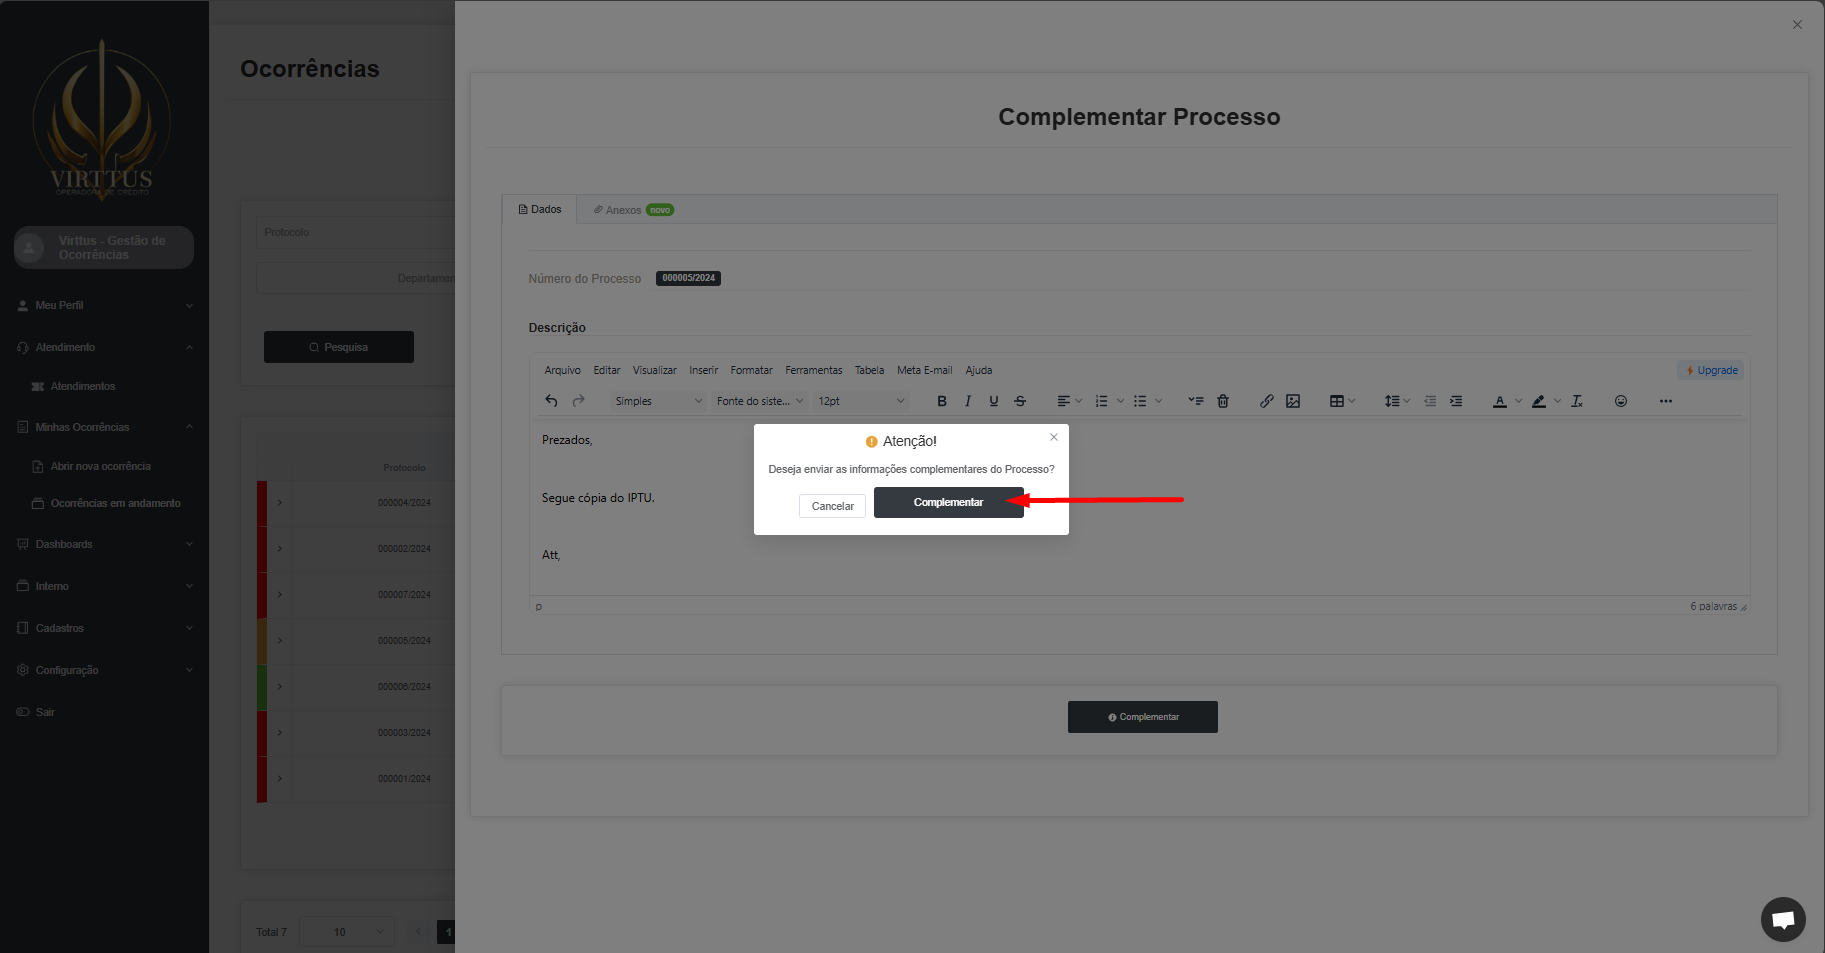The width and height of the screenshot is (1825, 953).
Task: Open the emoji picker icon
Action: pos(1620,401)
